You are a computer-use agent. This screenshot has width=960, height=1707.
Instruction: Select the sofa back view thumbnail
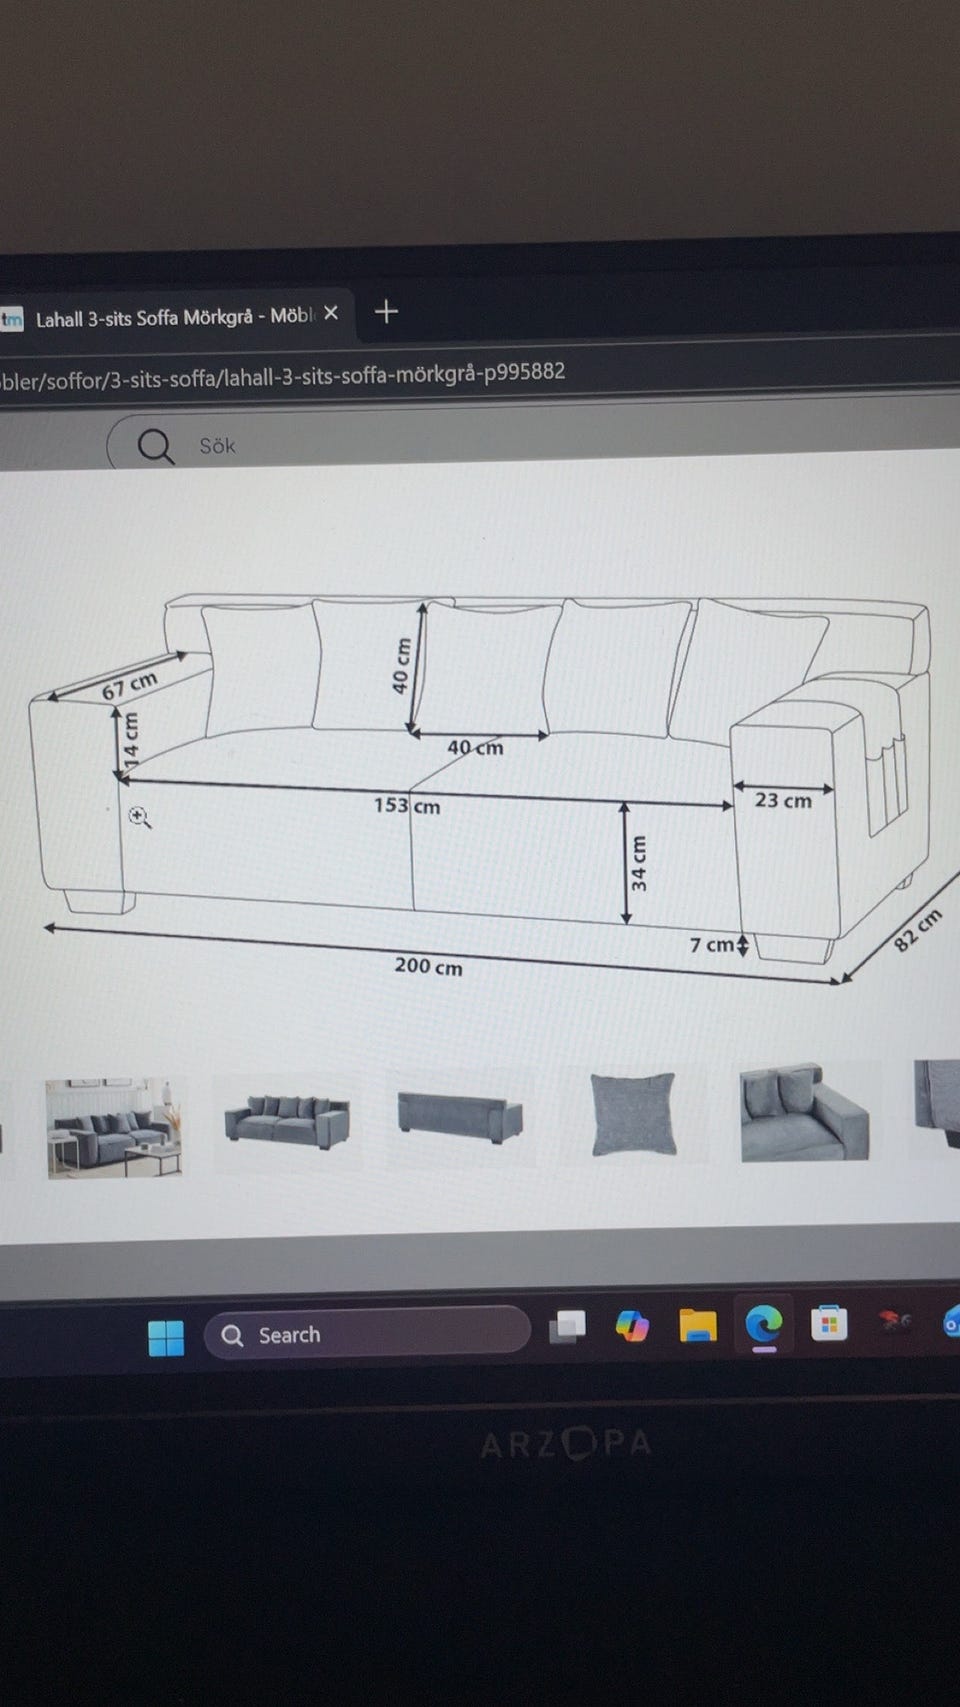[461, 1115]
